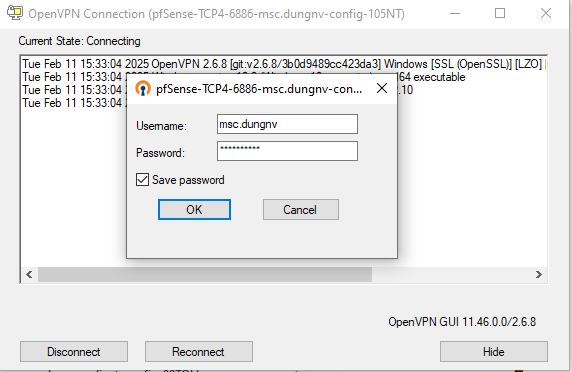This screenshot has width=572, height=372.
Task: Hide the OpenVPN connection window
Action: [494, 352]
